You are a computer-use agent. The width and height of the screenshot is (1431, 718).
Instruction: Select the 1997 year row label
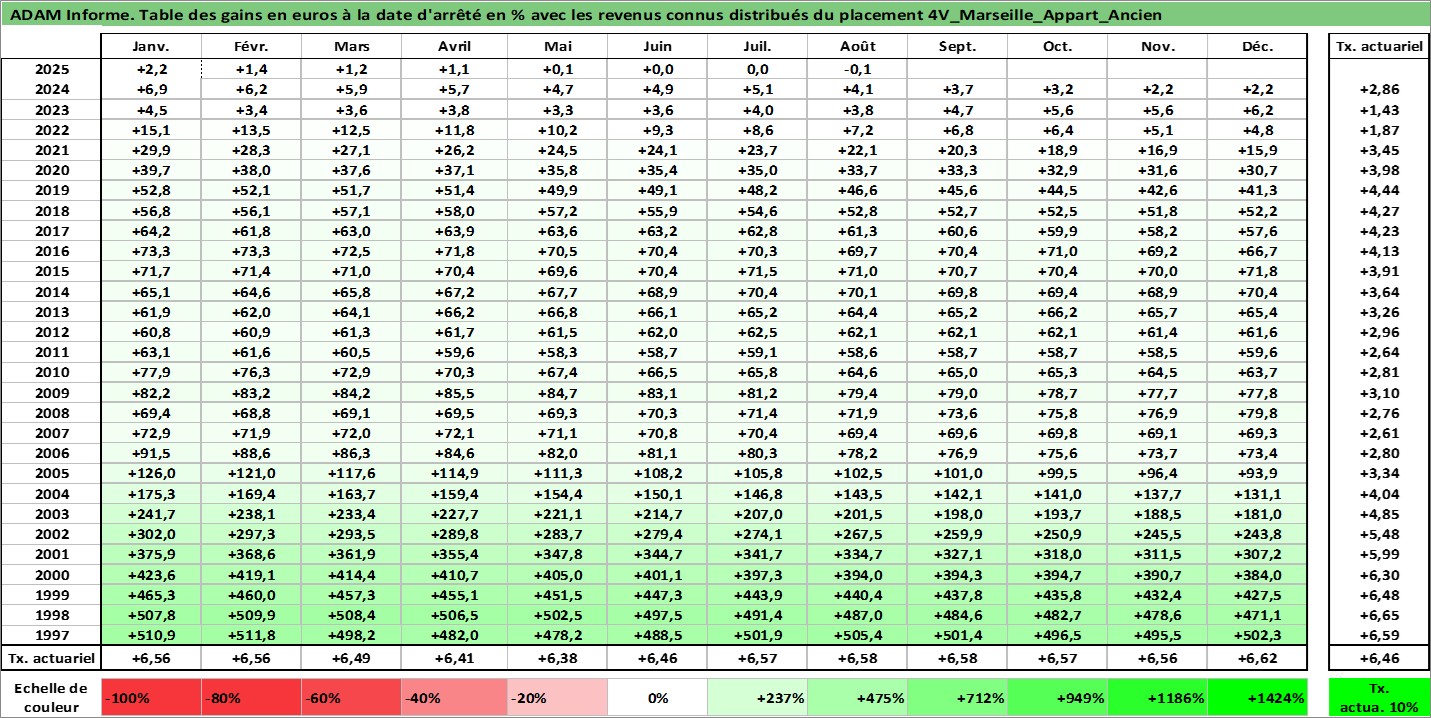(x=51, y=635)
